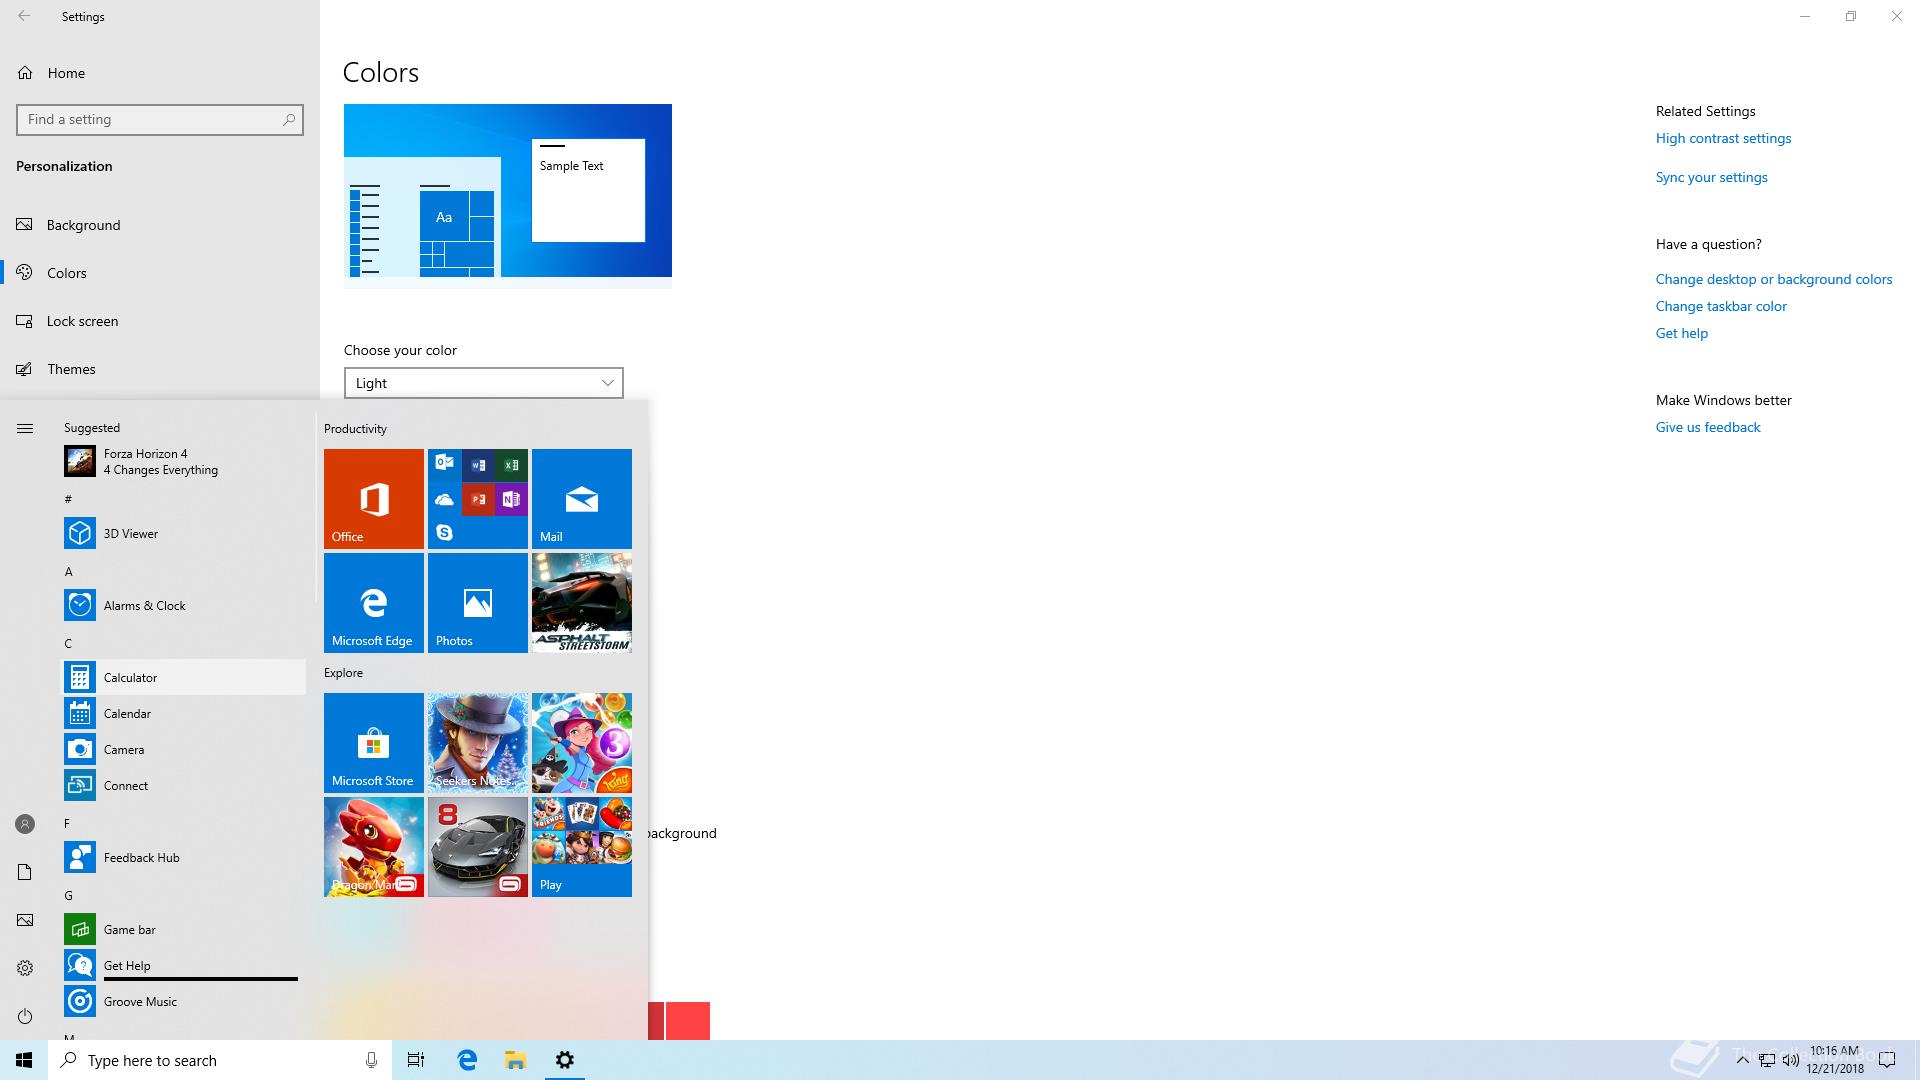Open the Calendar app icon

pos(80,713)
